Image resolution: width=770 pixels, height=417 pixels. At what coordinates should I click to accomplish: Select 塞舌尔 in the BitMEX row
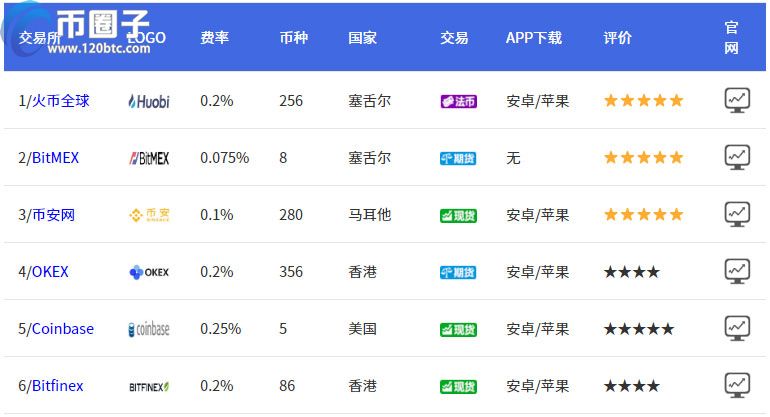[369, 158]
